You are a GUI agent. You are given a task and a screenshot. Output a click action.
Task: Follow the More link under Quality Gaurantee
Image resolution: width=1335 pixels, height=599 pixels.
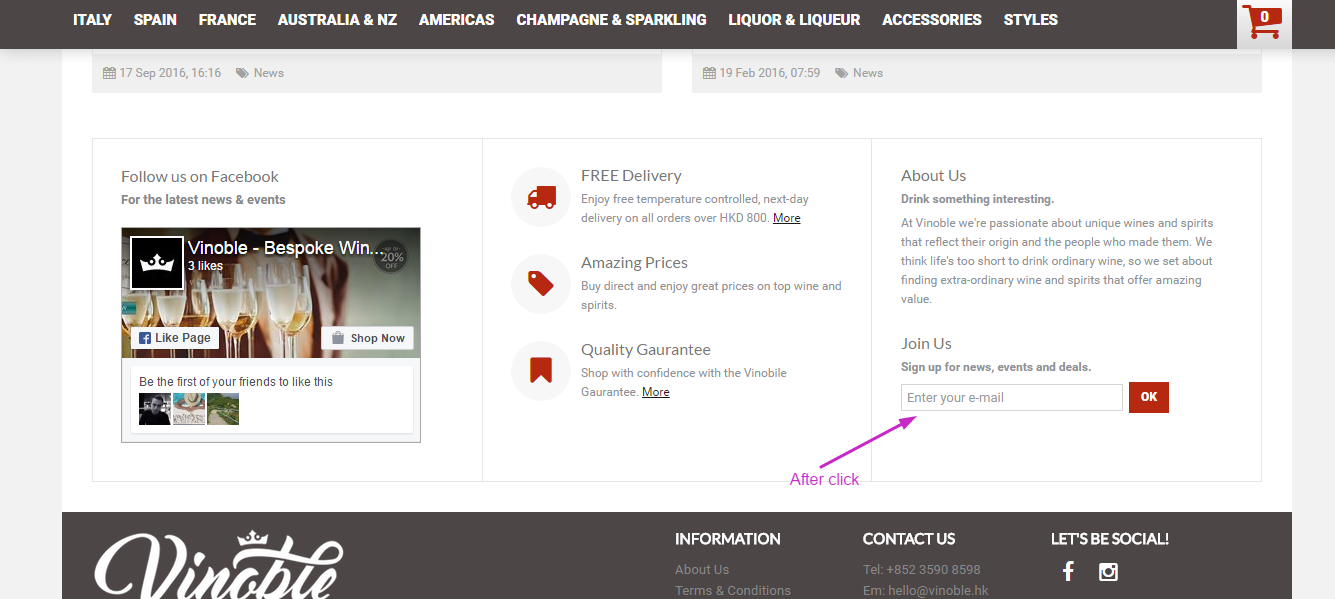coord(656,392)
